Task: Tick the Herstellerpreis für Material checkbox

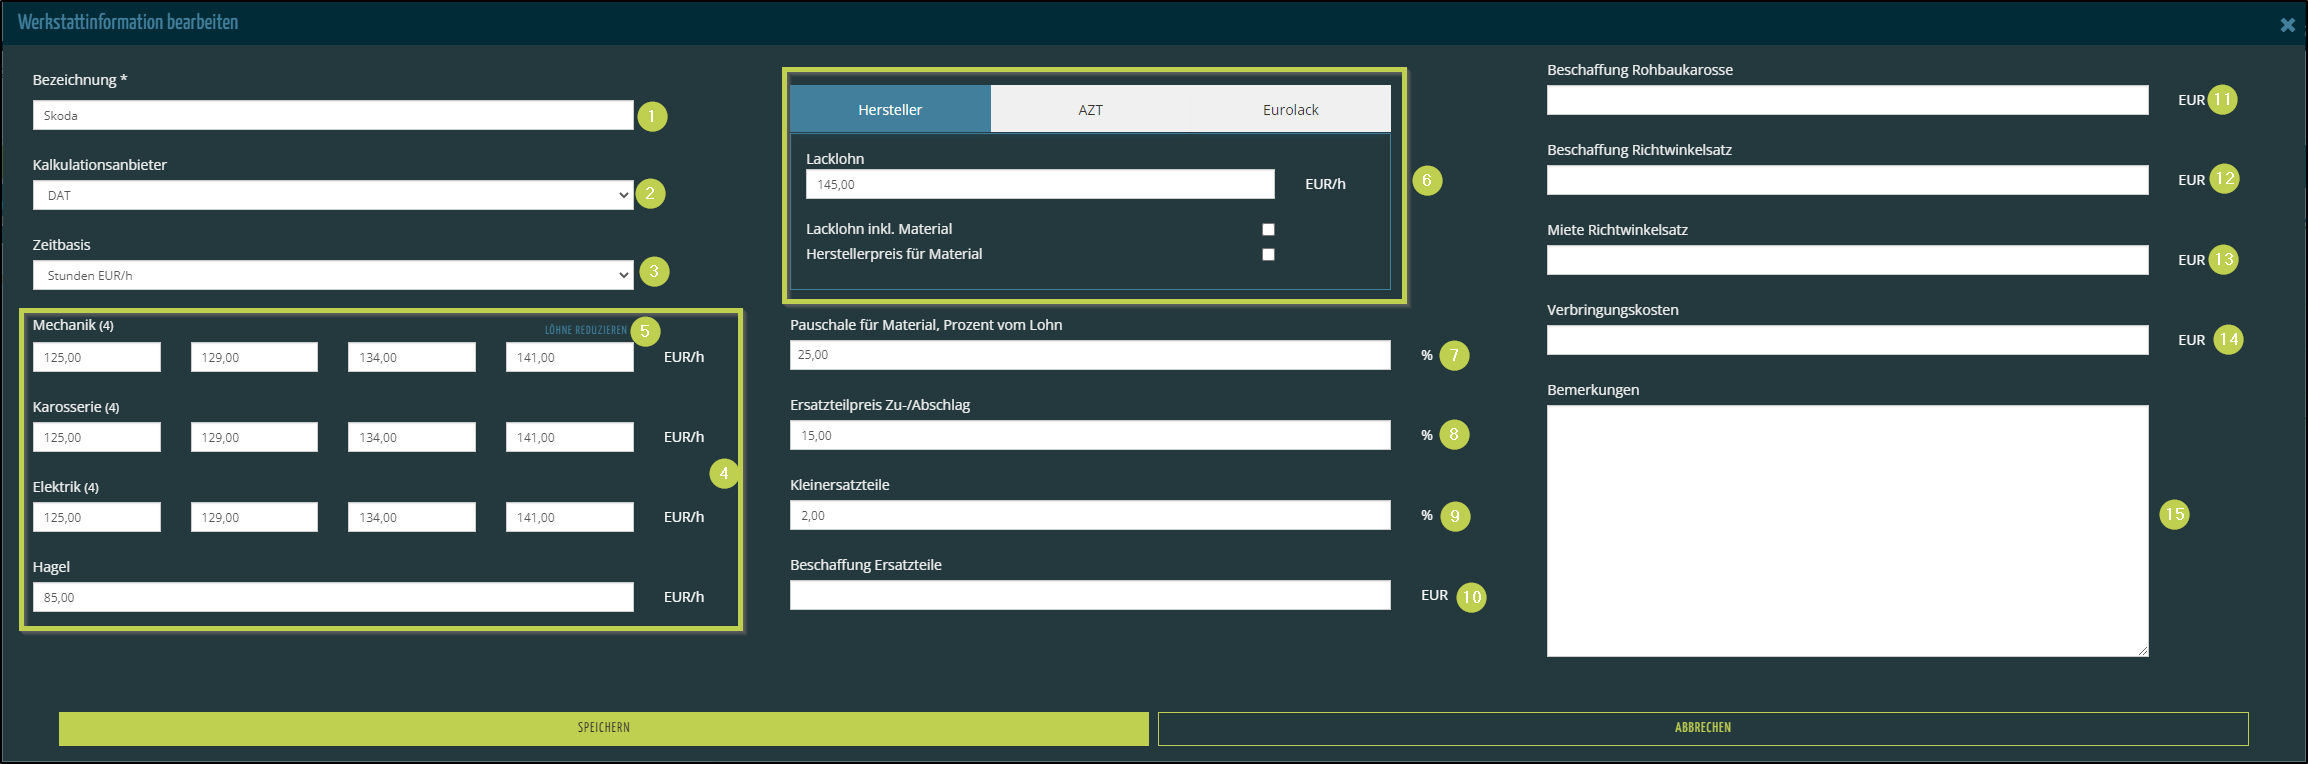Action: pos(1268,254)
